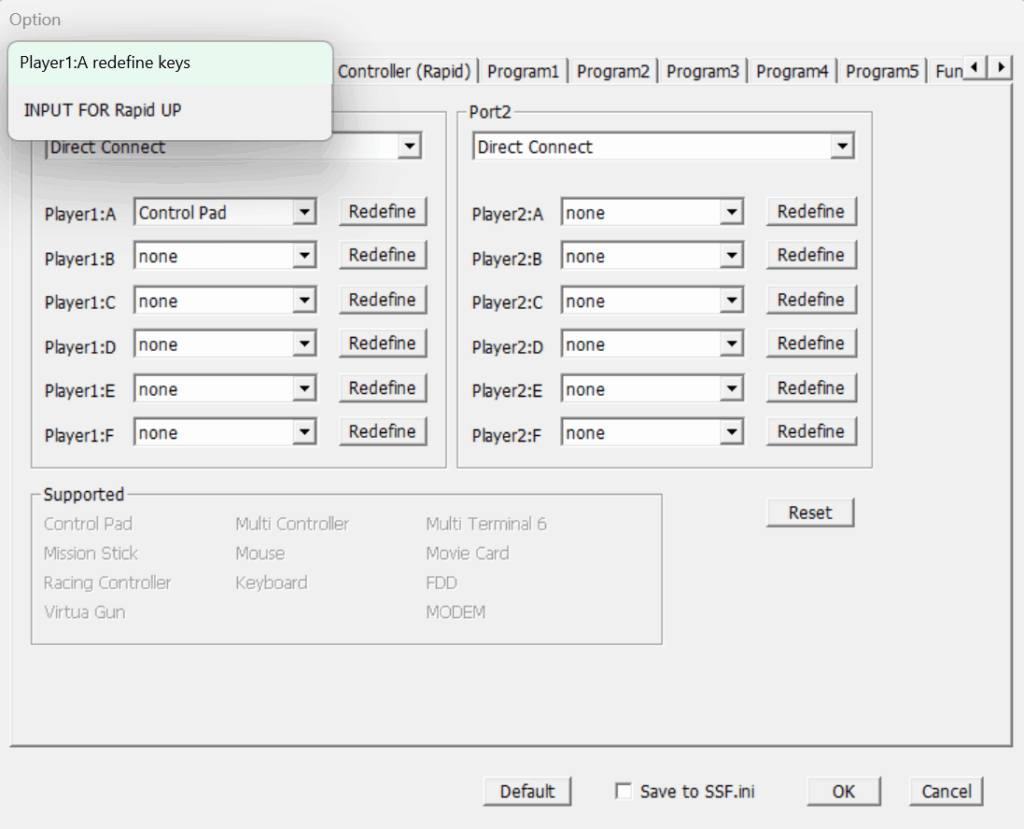Switch to the Controller (Rapid) tab
Viewport: 1024px width, 829px height.
(x=404, y=71)
